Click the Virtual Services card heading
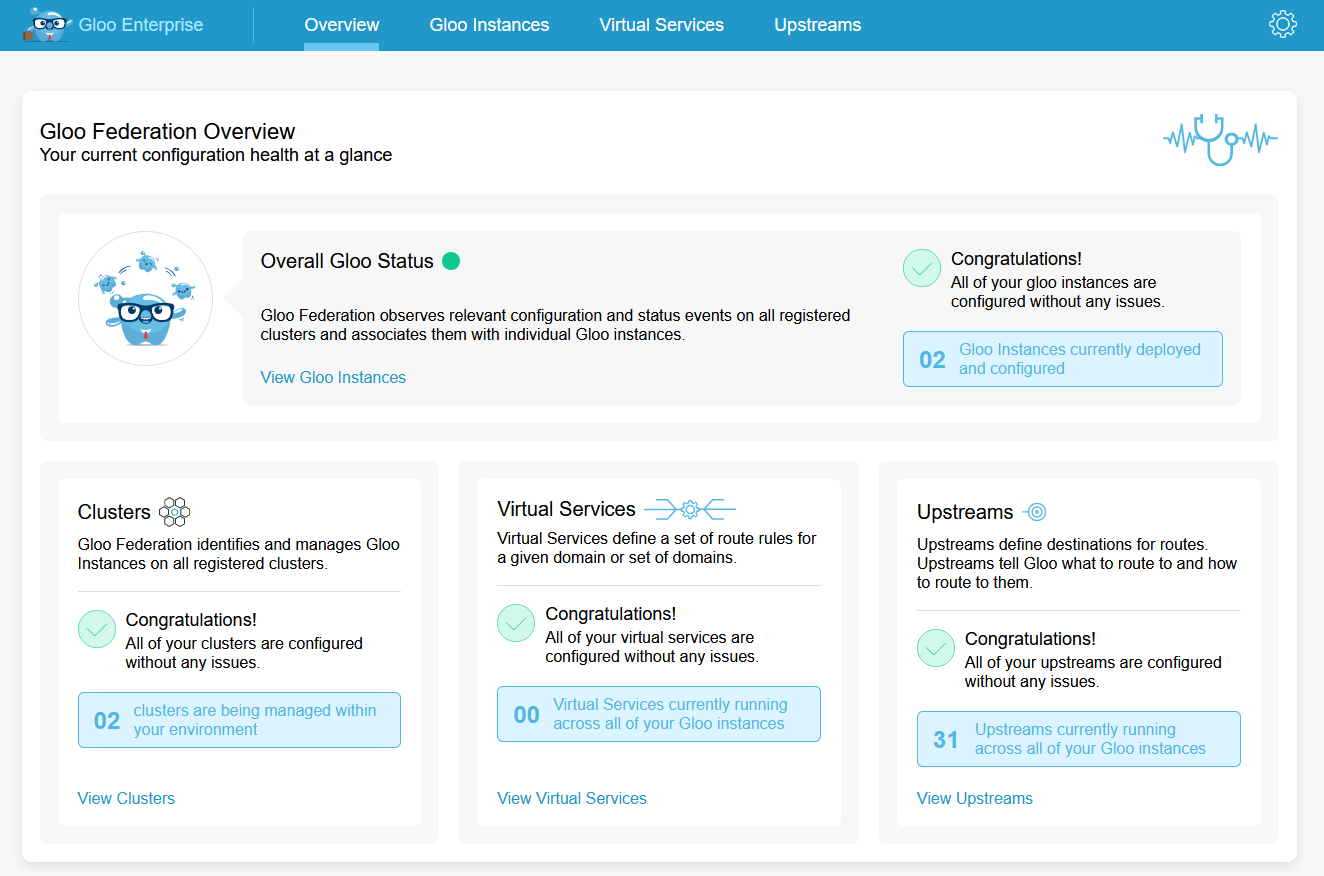The image size is (1324, 876). coord(566,509)
